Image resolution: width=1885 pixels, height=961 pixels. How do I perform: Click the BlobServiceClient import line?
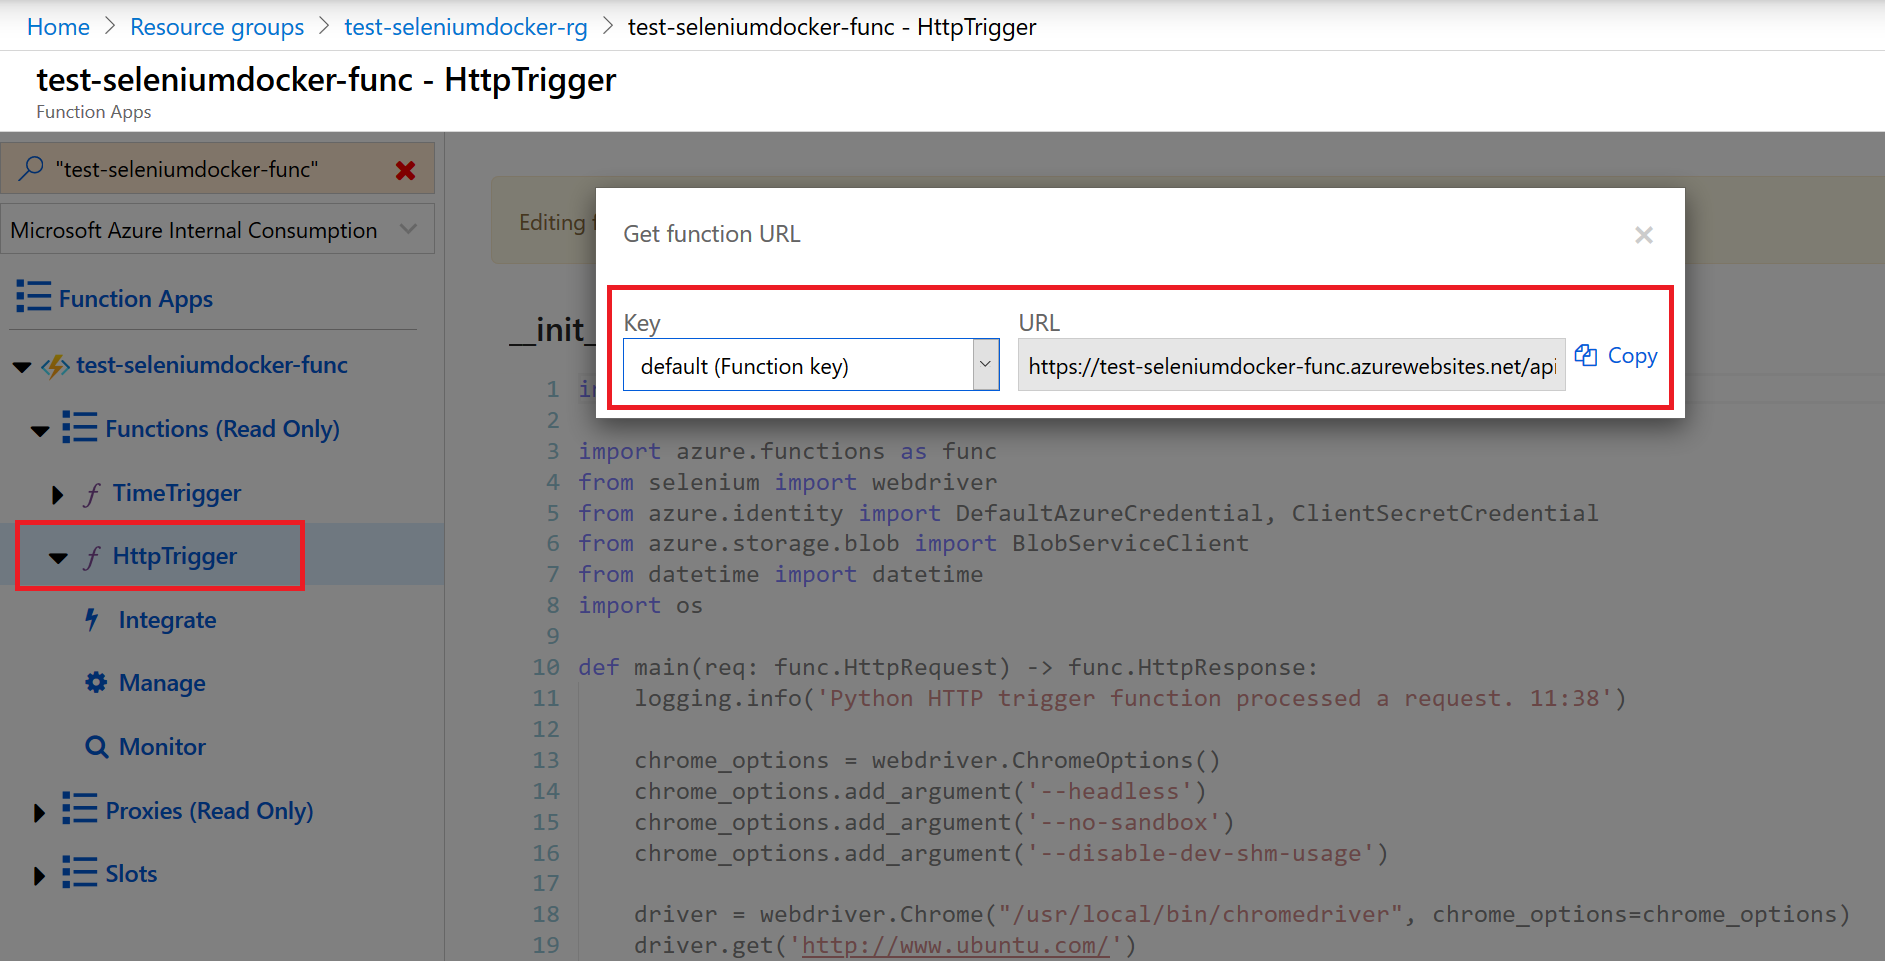[x=913, y=543]
